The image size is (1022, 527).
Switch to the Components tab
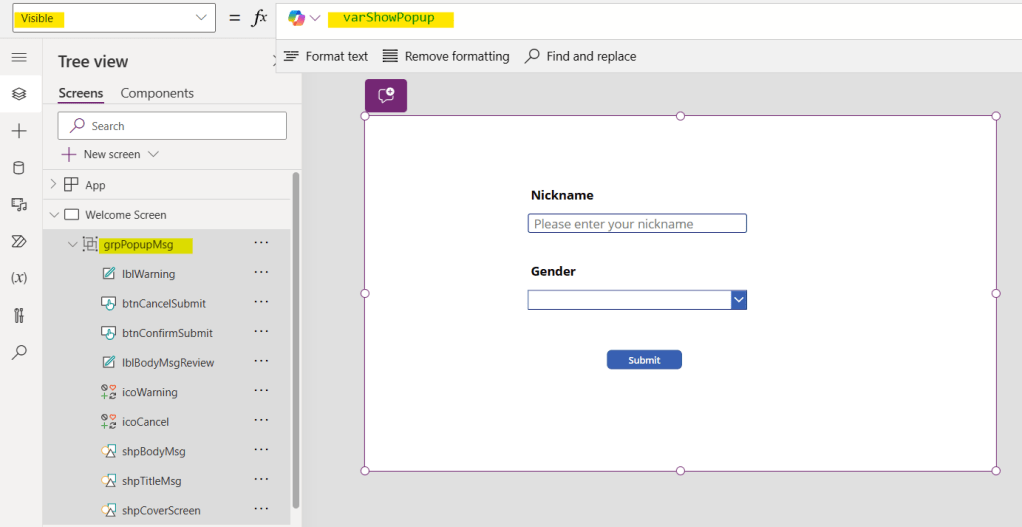[157, 93]
